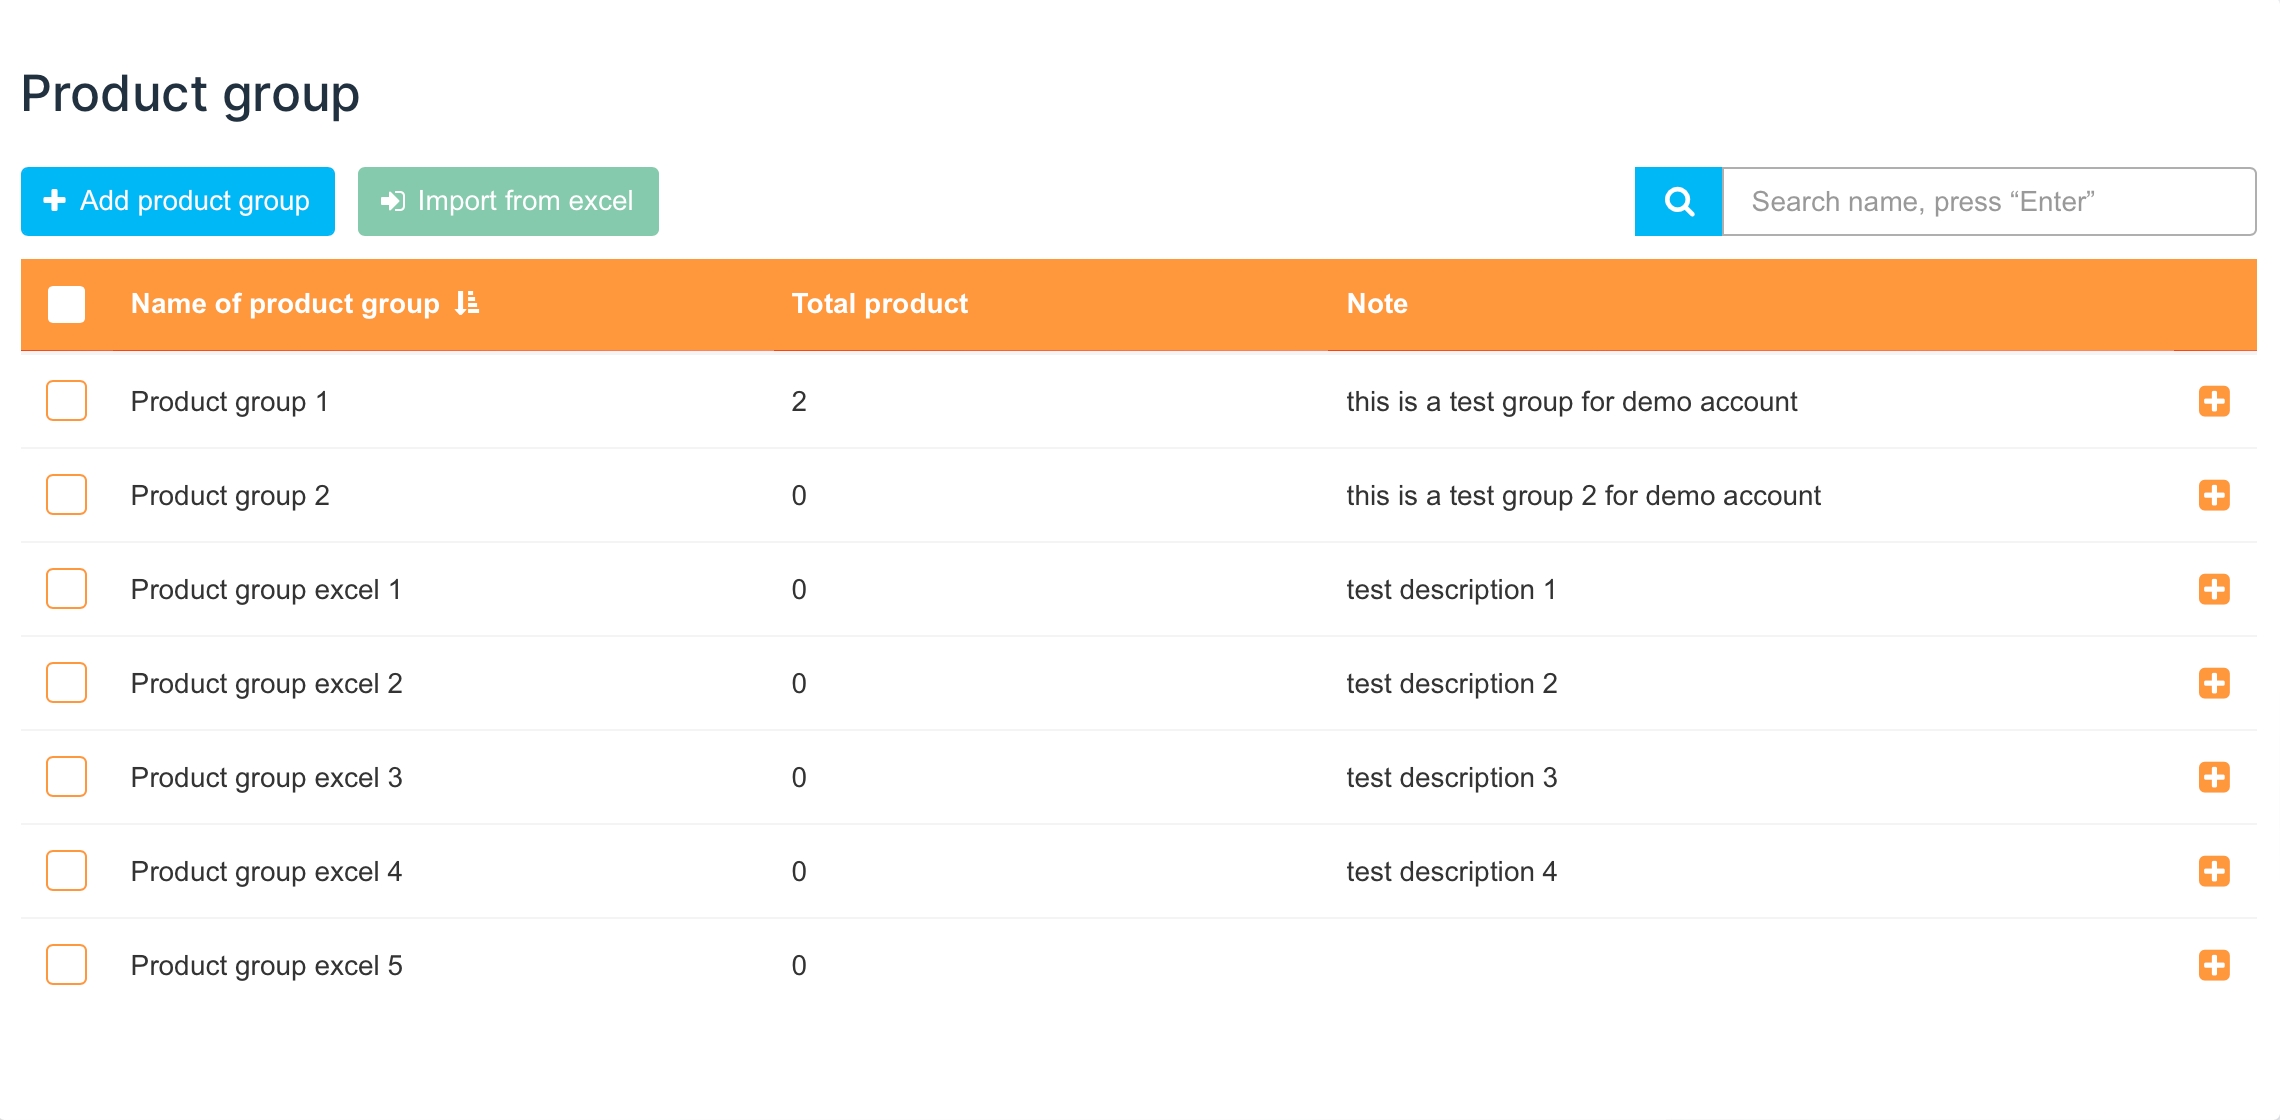Focus the Search name input field
Screen dimensions: 2280x1120
[1988, 202]
